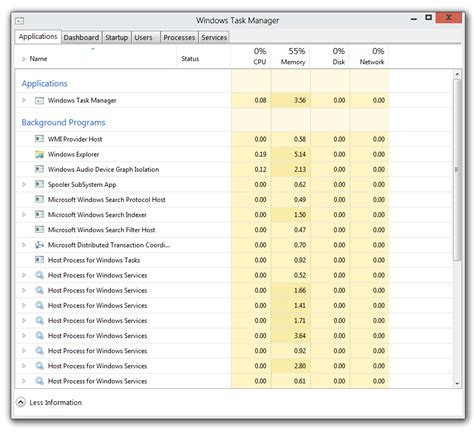Click the Host Process for Windows Tasks icon
Viewport: 474px width, 432px height.
[39, 260]
